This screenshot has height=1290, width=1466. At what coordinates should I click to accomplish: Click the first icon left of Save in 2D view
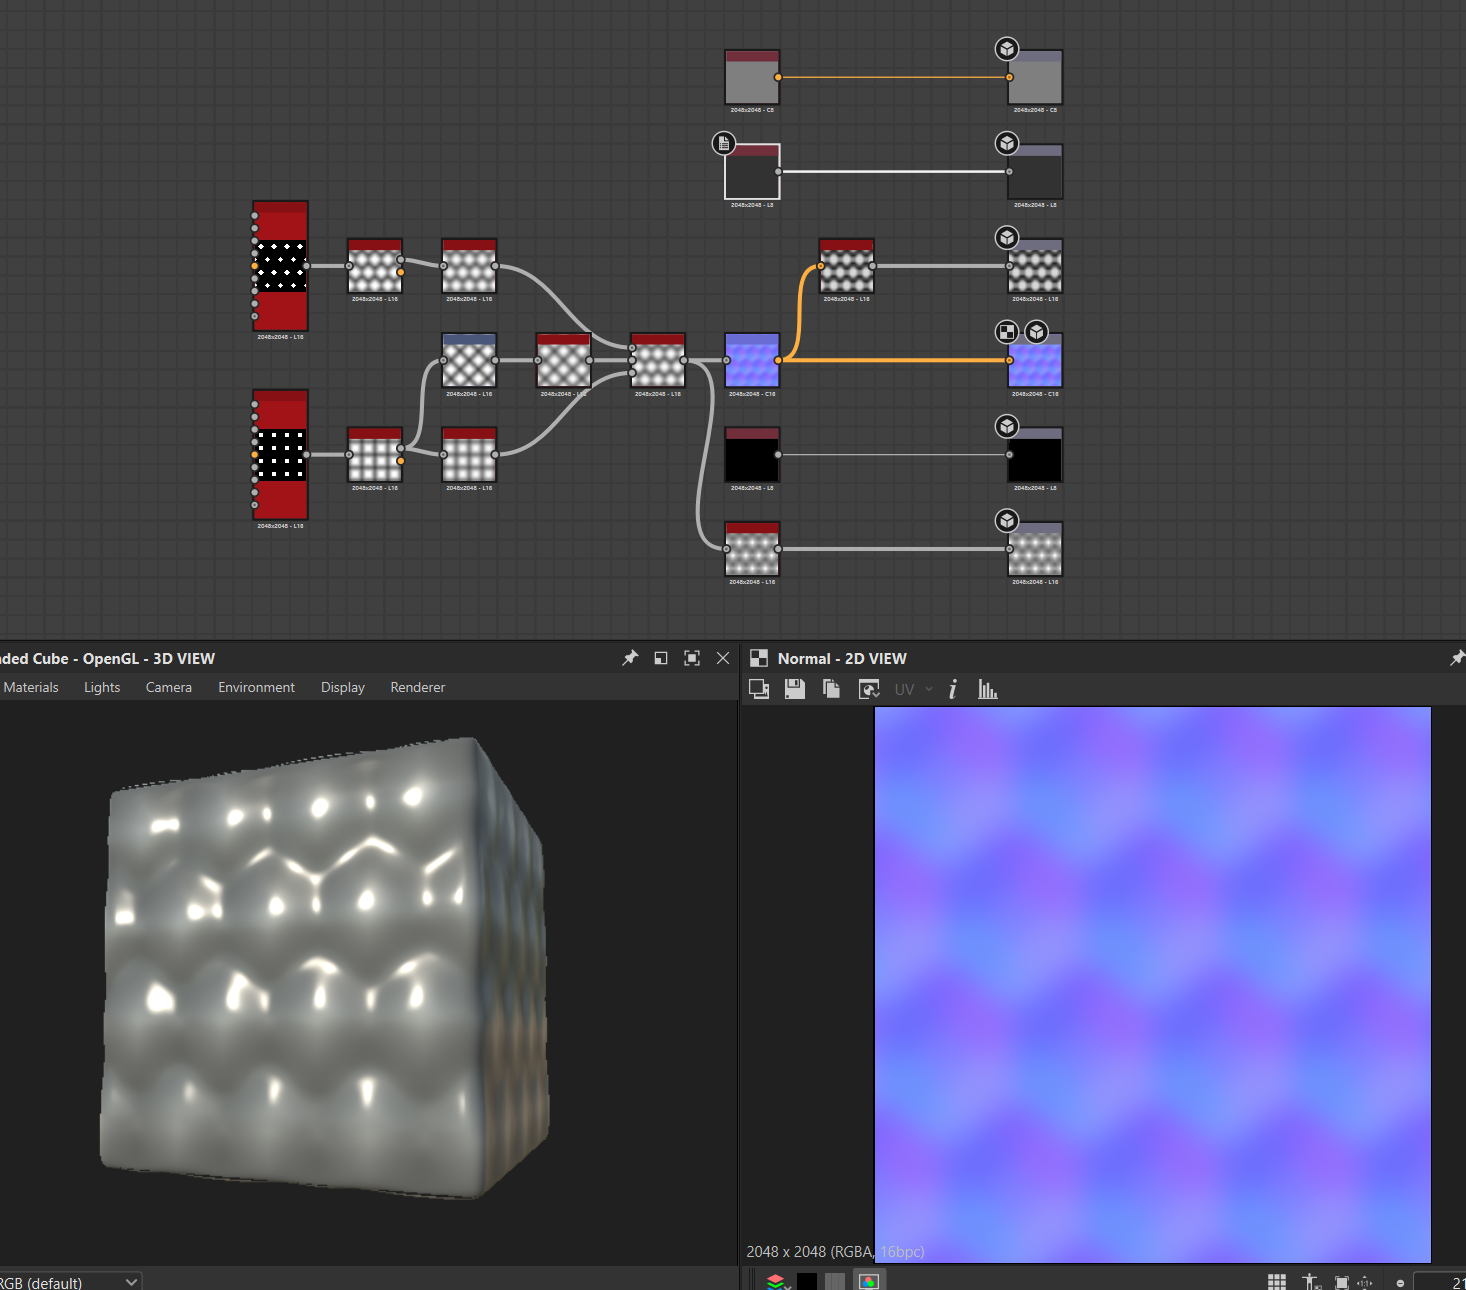759,689
